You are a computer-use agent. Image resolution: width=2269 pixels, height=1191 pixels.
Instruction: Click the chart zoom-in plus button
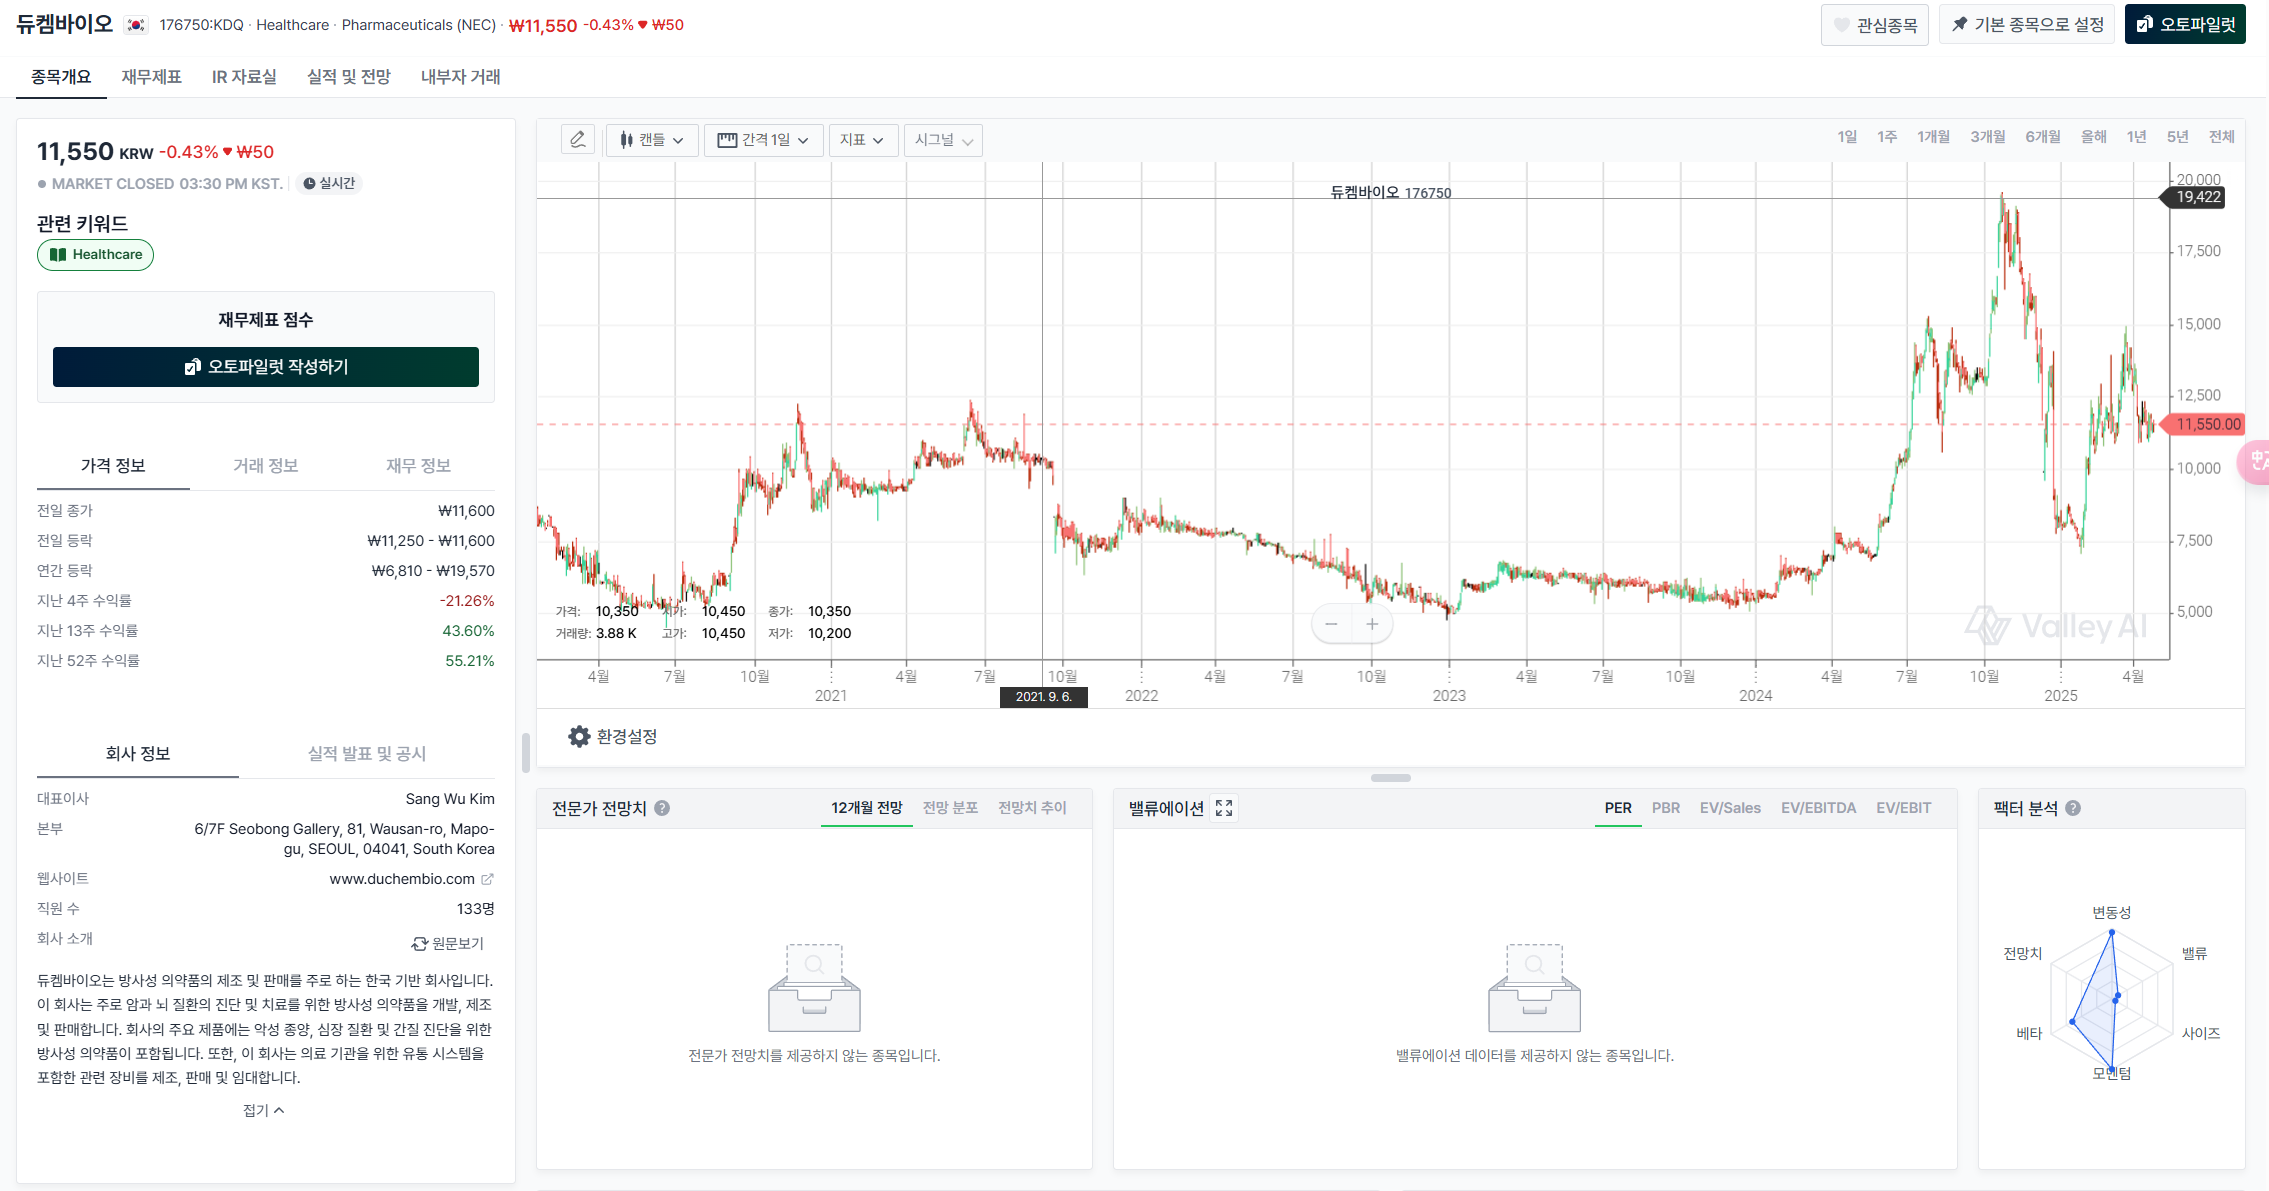pyautogui.click(x=1372, y=624)
